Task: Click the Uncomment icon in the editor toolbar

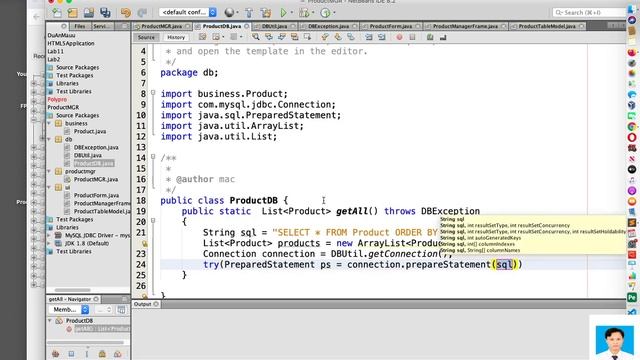Action: (x=443, y=37)
